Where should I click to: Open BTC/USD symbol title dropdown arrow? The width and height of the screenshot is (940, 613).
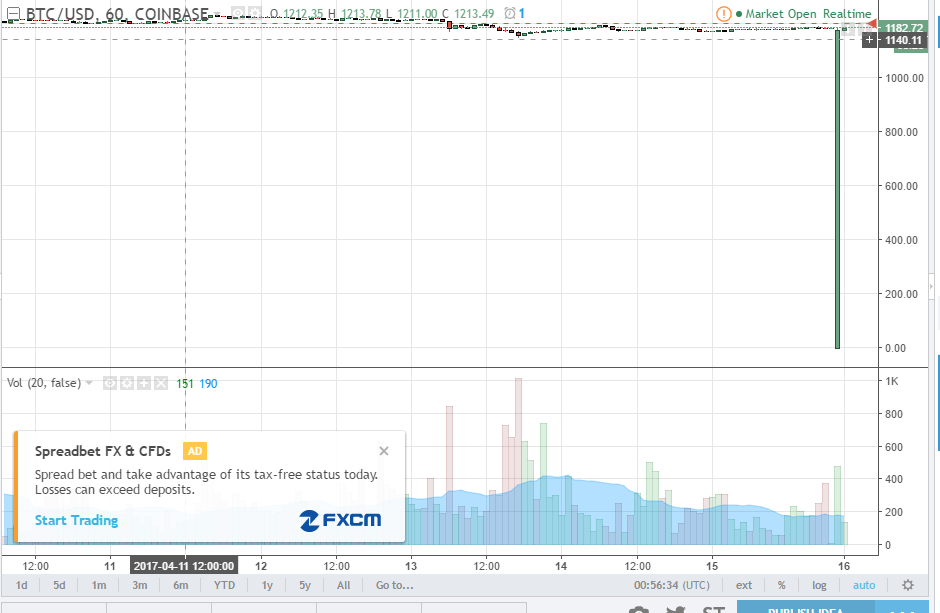pyautogui.click(x=217, y=14)
